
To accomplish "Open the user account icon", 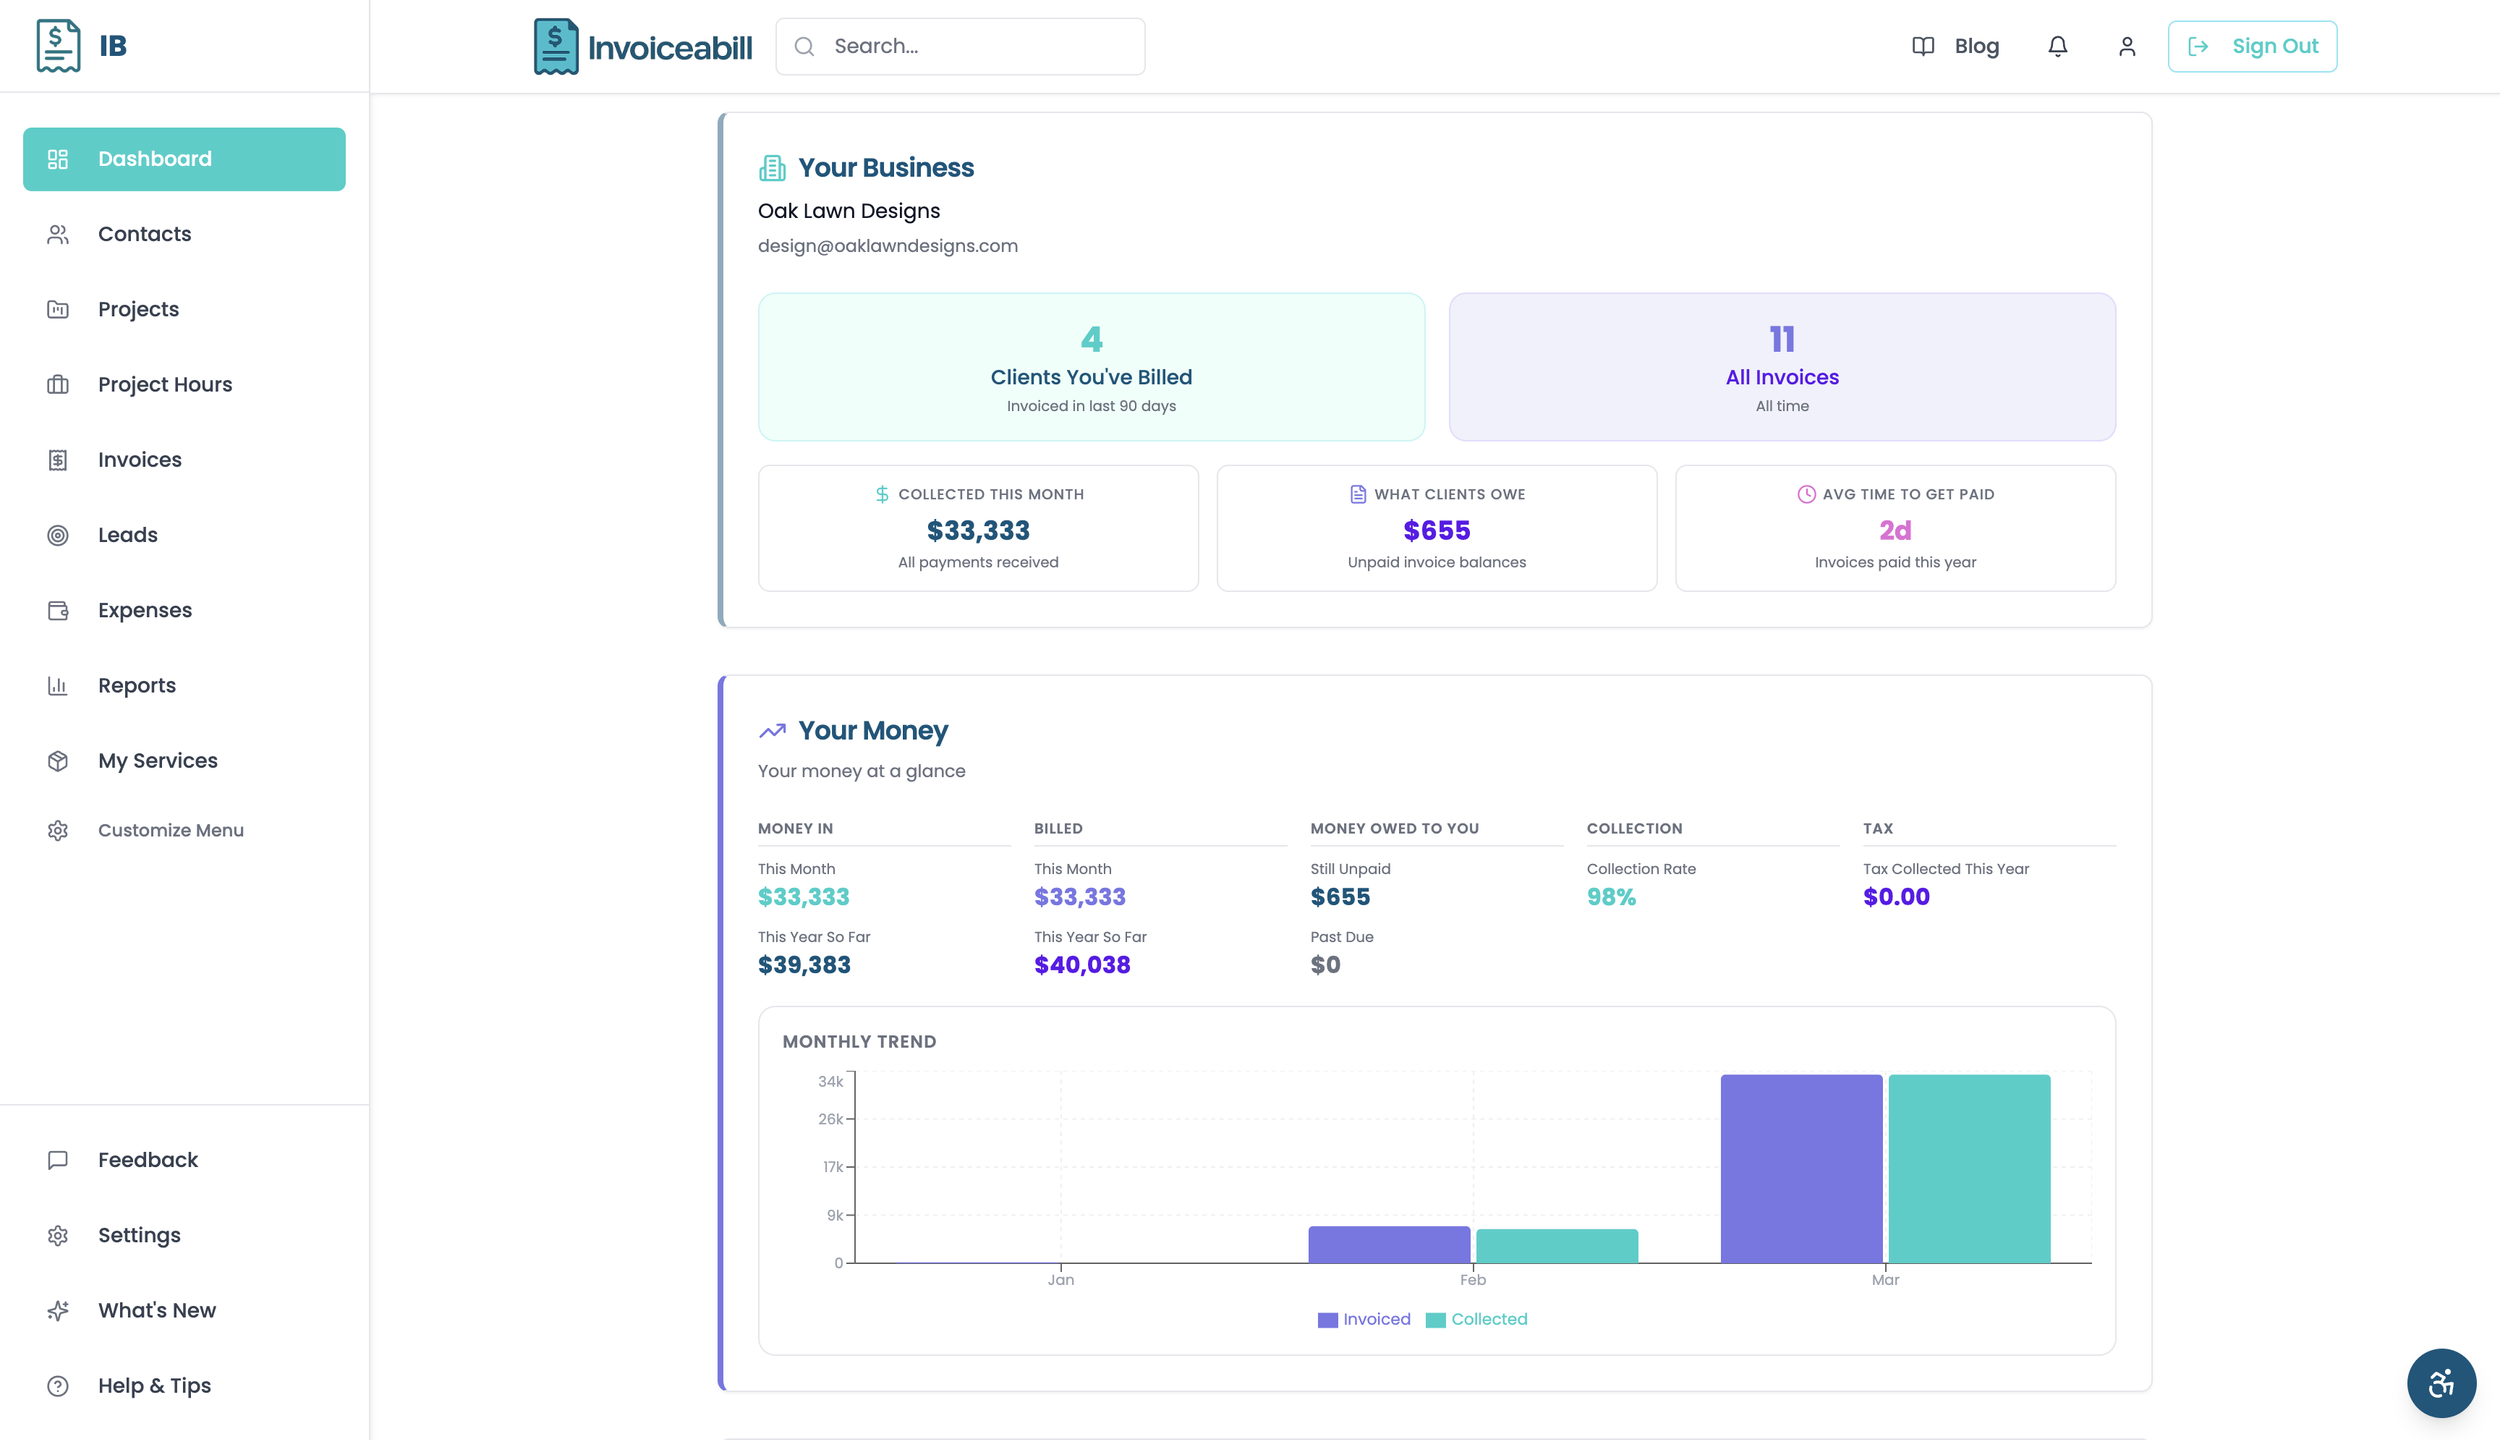I will [x=2127, y=45].
